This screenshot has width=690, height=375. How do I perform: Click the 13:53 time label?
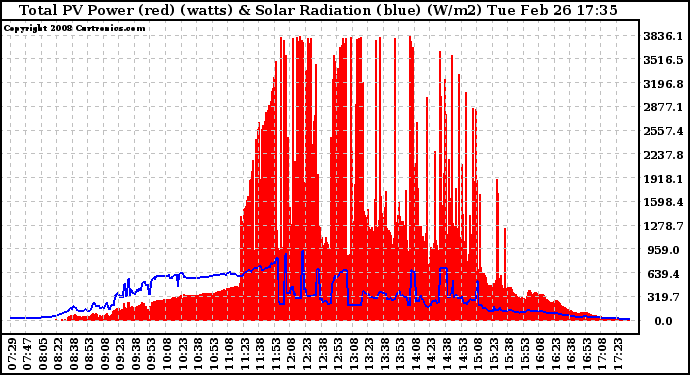[400, 354]
